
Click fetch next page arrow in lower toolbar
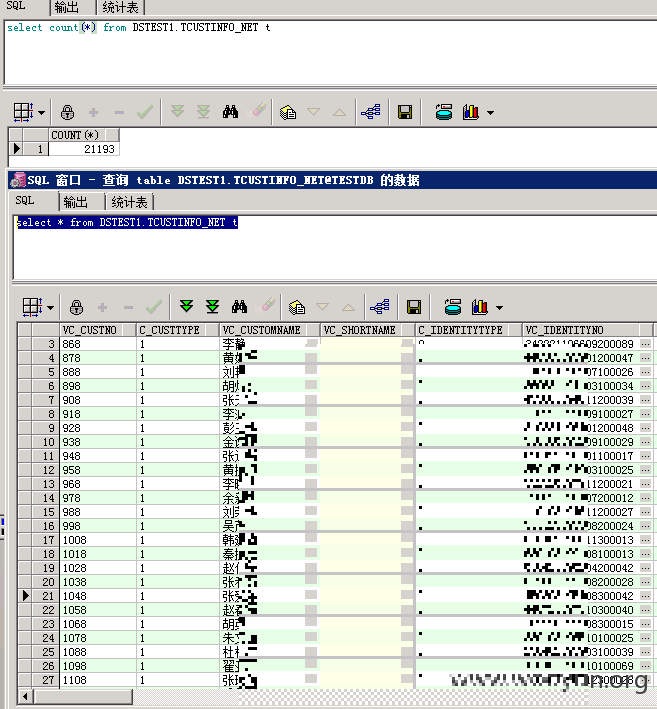[x=186, y=307]
